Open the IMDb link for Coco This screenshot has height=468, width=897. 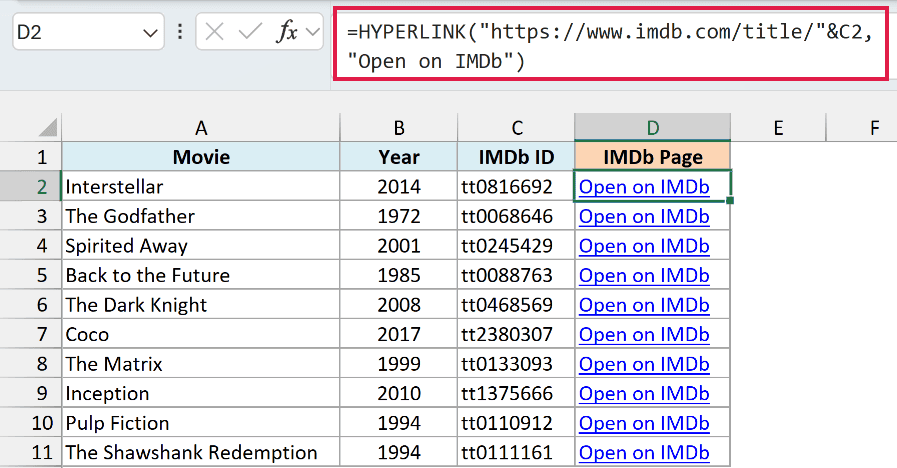tap(644, 335)
